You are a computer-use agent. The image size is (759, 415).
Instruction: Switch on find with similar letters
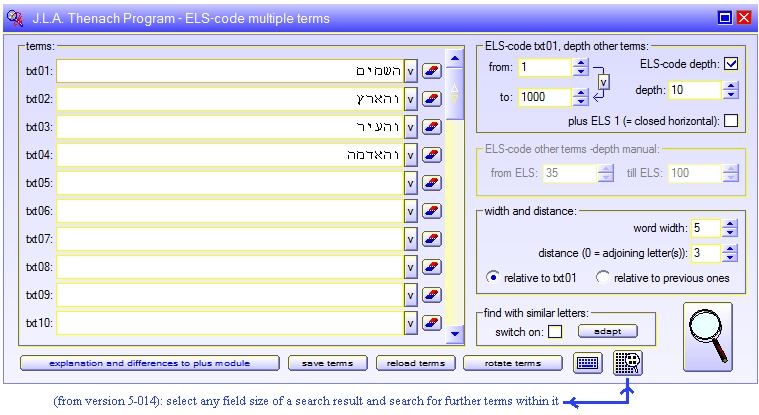point(555,332)
